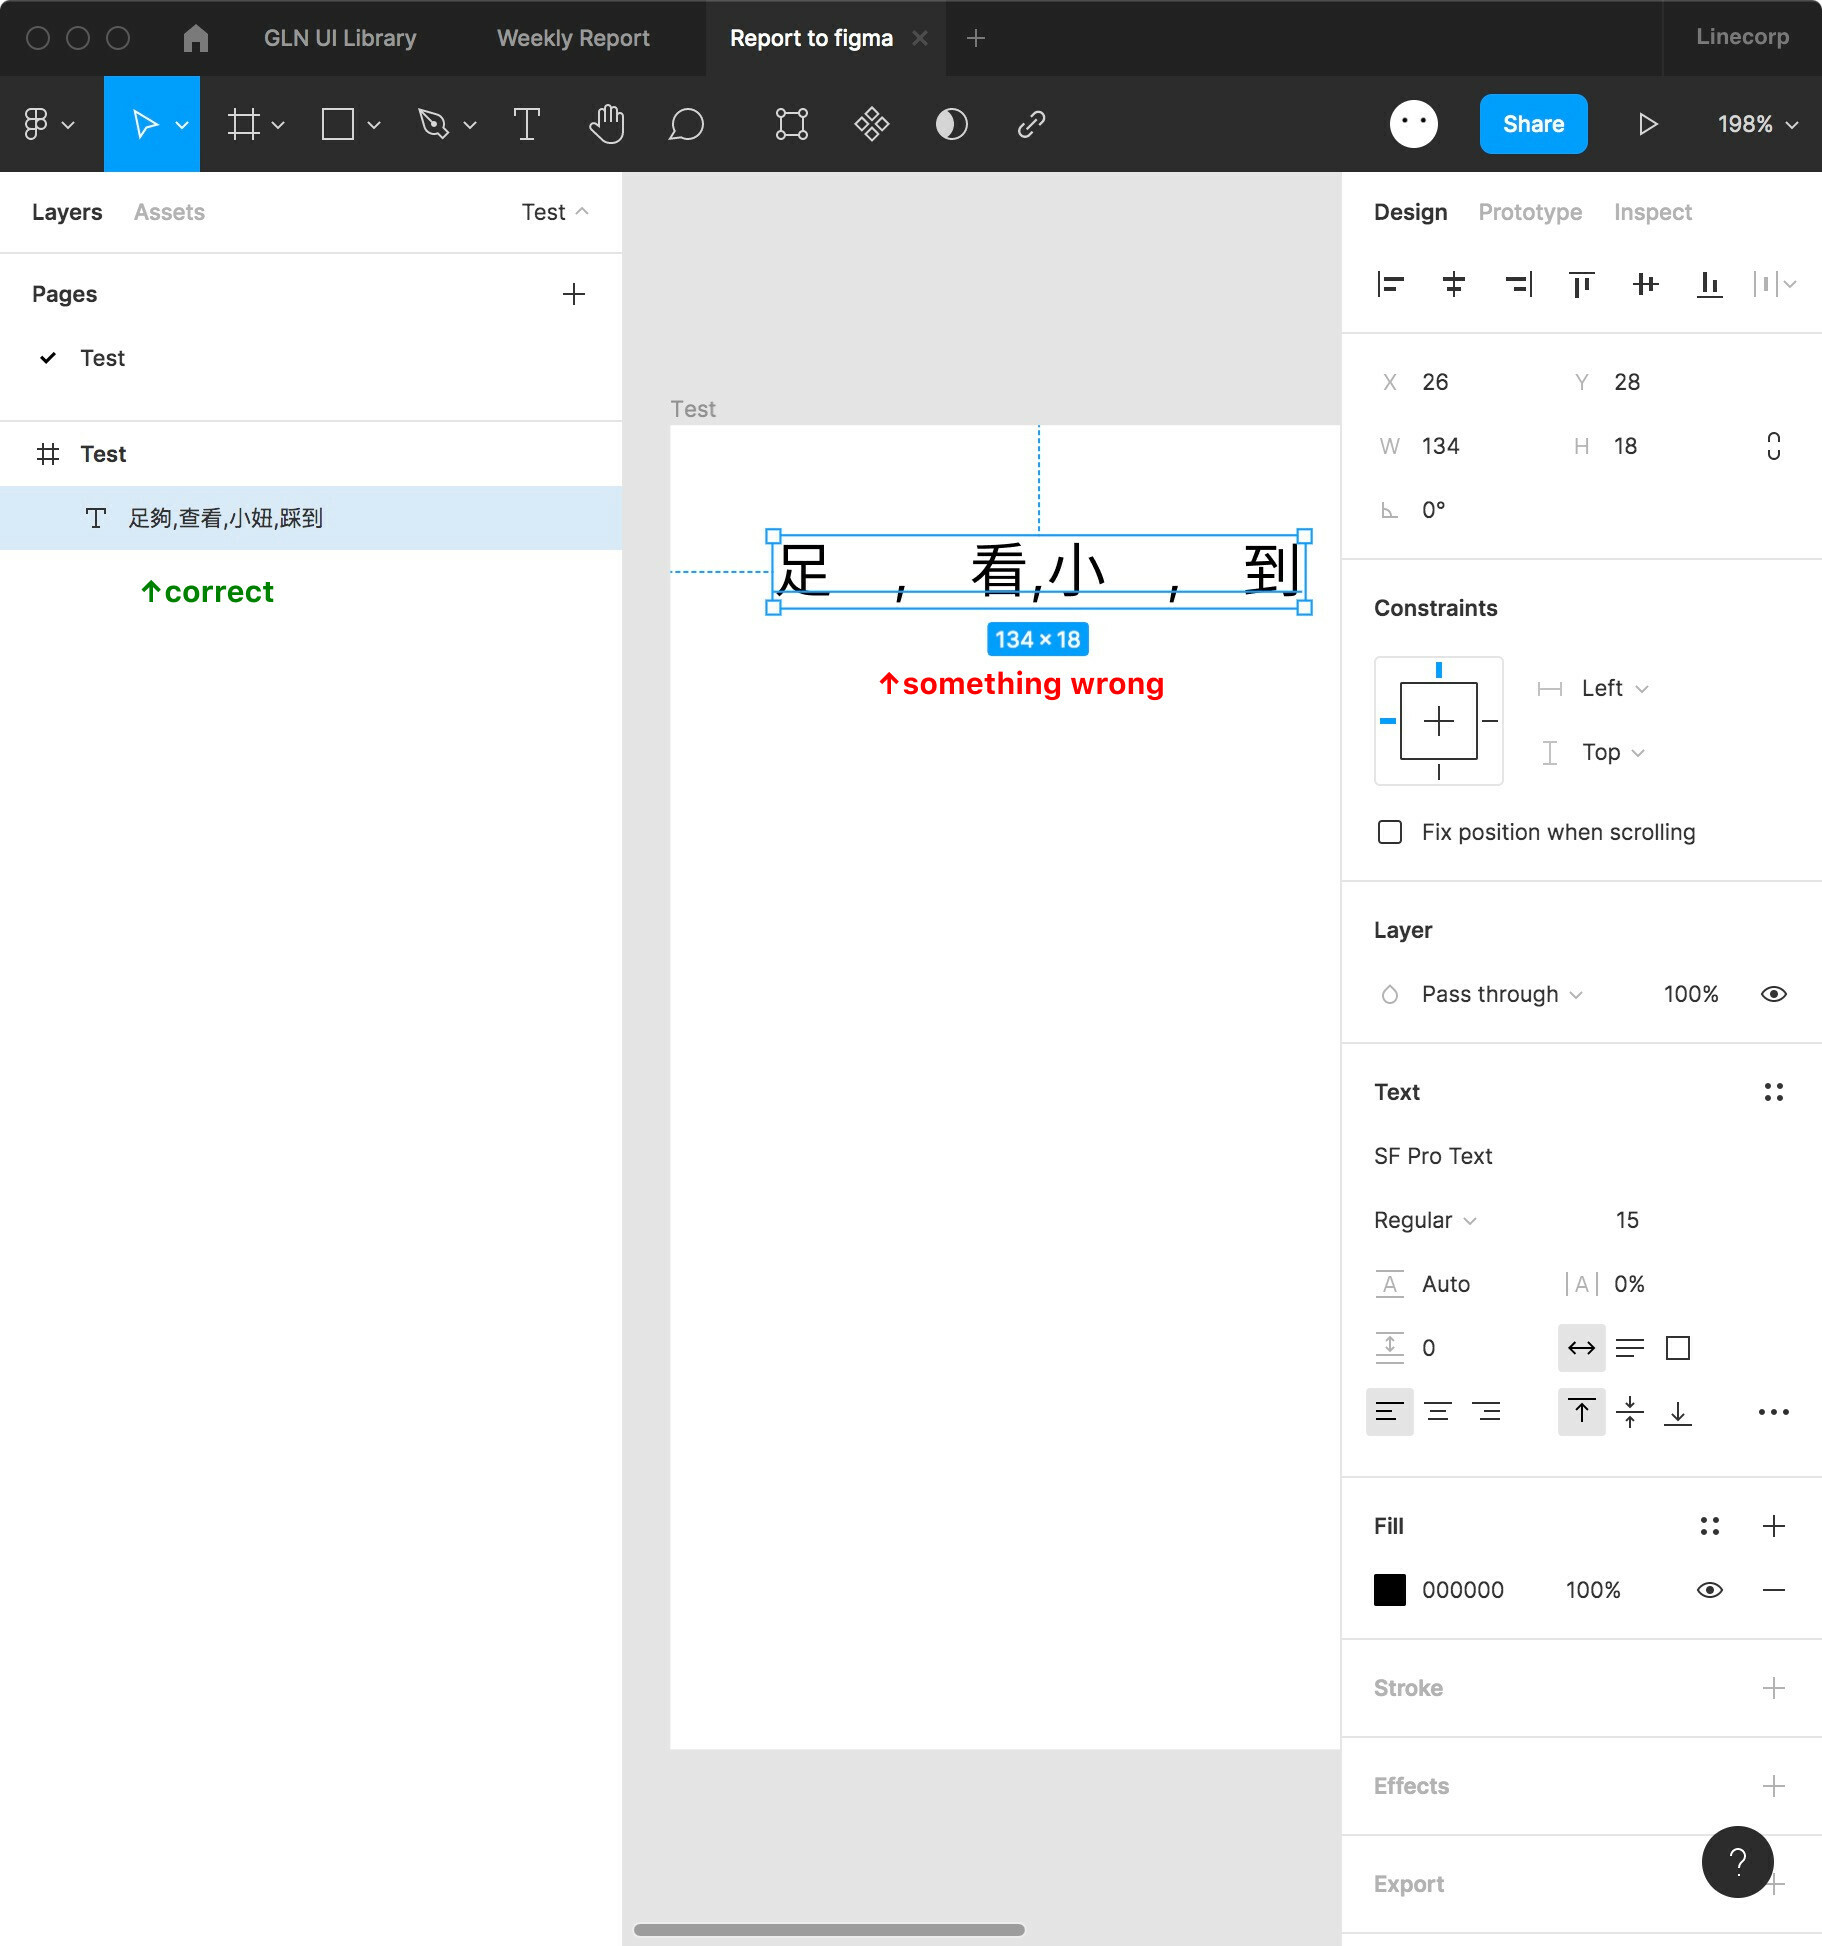Add a new page with plus
Image resolution: width=1822 pixels, height=1946 pixels.
[x=574, y=294]
